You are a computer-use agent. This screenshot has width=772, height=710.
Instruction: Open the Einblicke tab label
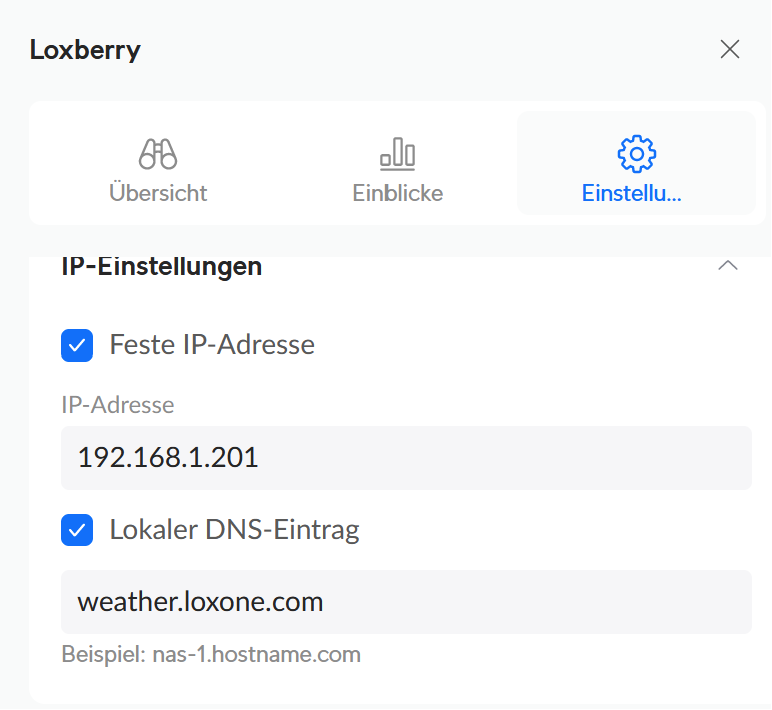pyautogui.click(x=397, y=193)
